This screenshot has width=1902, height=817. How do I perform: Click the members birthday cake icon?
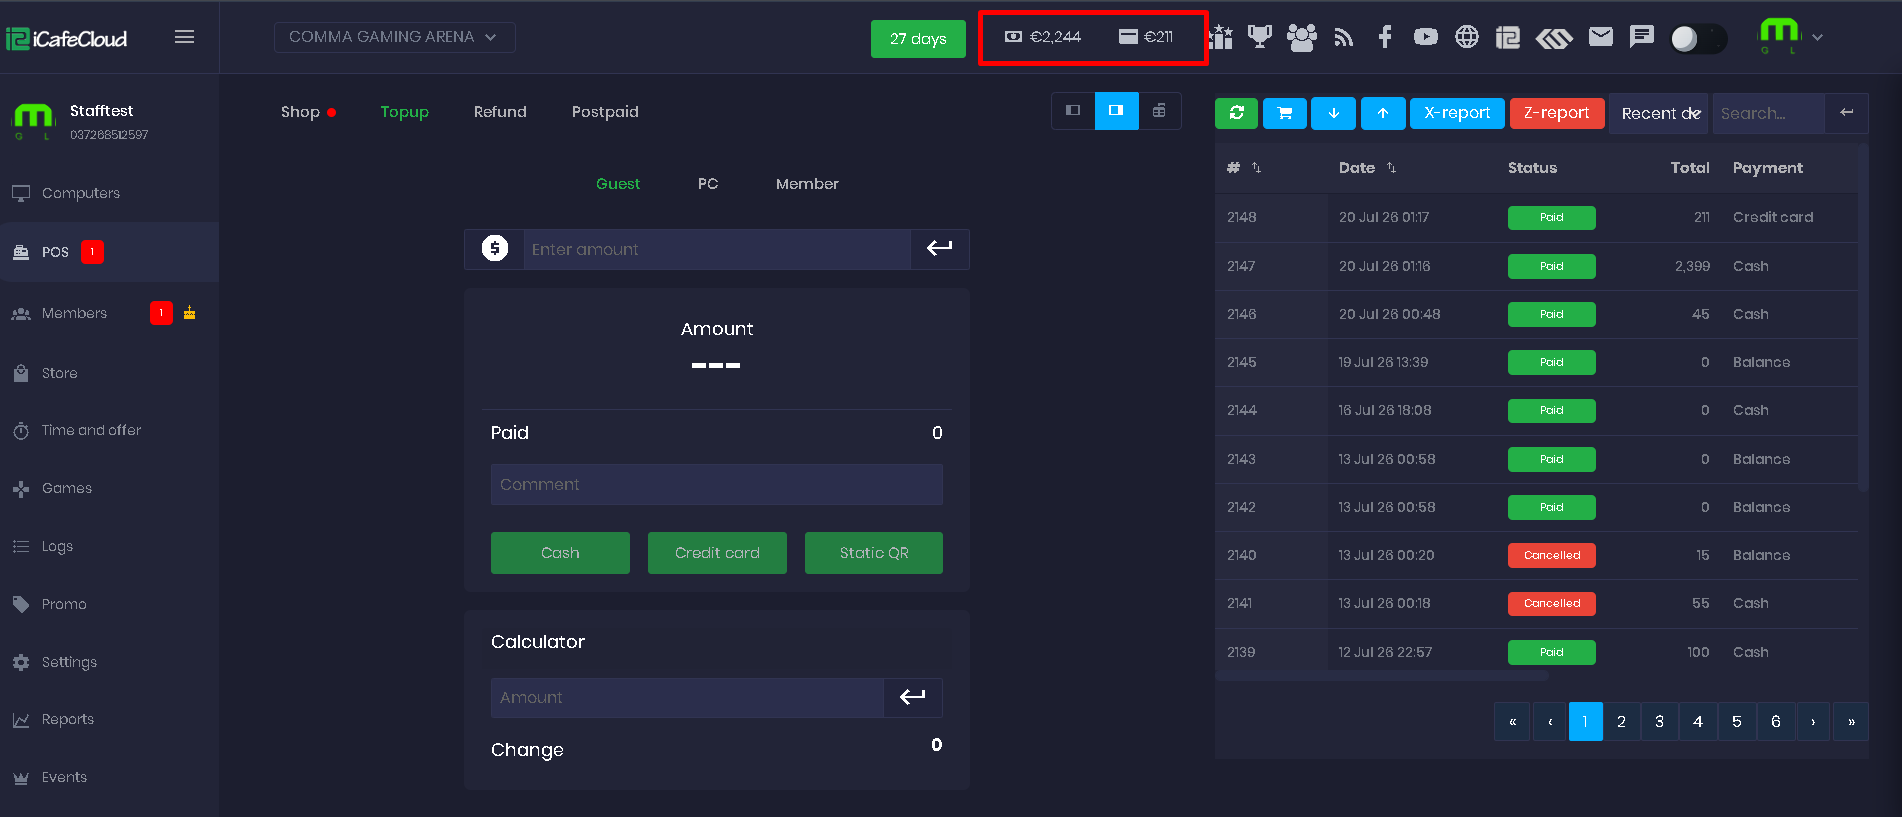pyautogui.click(x=189, y=313)
